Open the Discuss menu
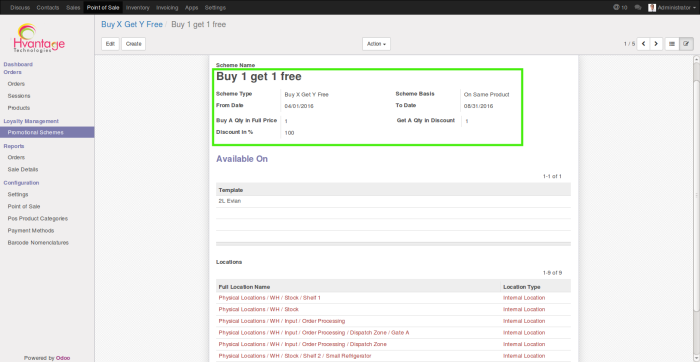Image resolution: width=700 pixels, height=362 pixels. point(20,8)
